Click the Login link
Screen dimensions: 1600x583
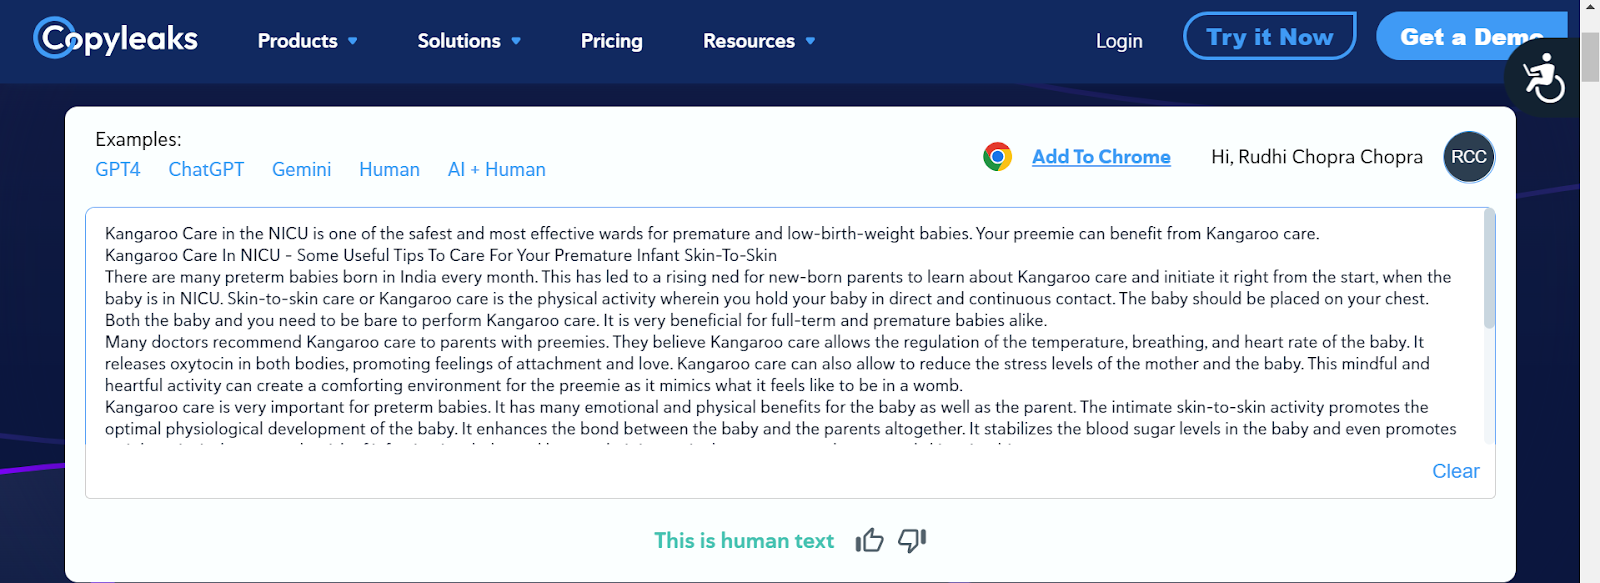(x=1119, y=41)
